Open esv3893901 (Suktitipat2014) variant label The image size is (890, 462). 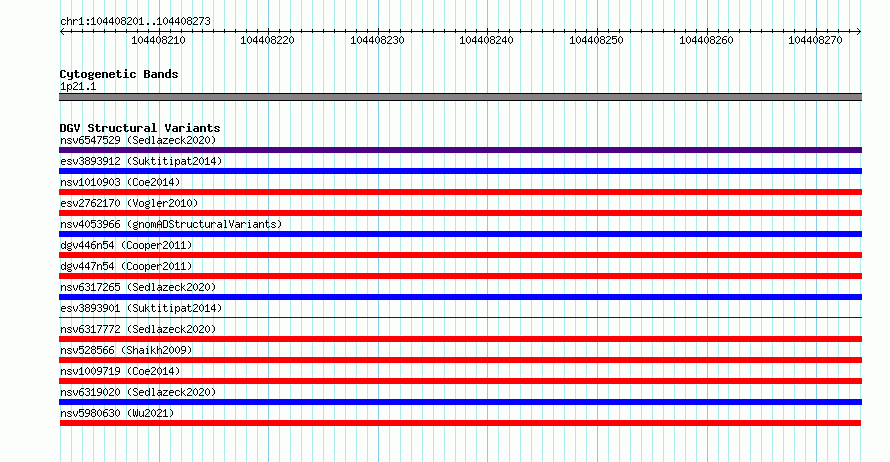(141, 308)
